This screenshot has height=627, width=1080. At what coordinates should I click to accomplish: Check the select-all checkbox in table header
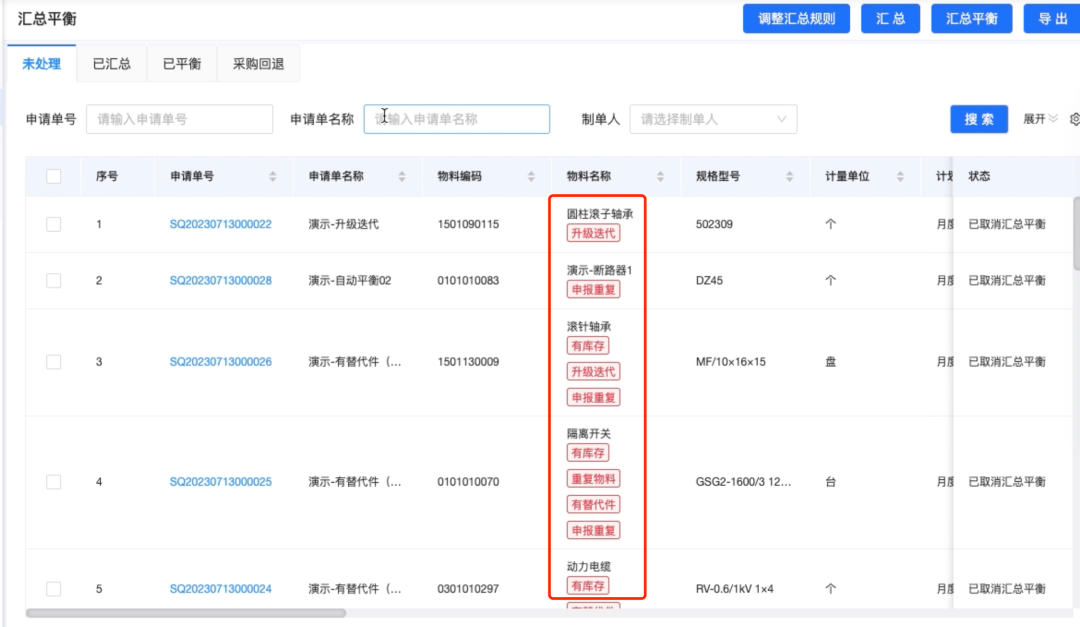tap(53, 174)
